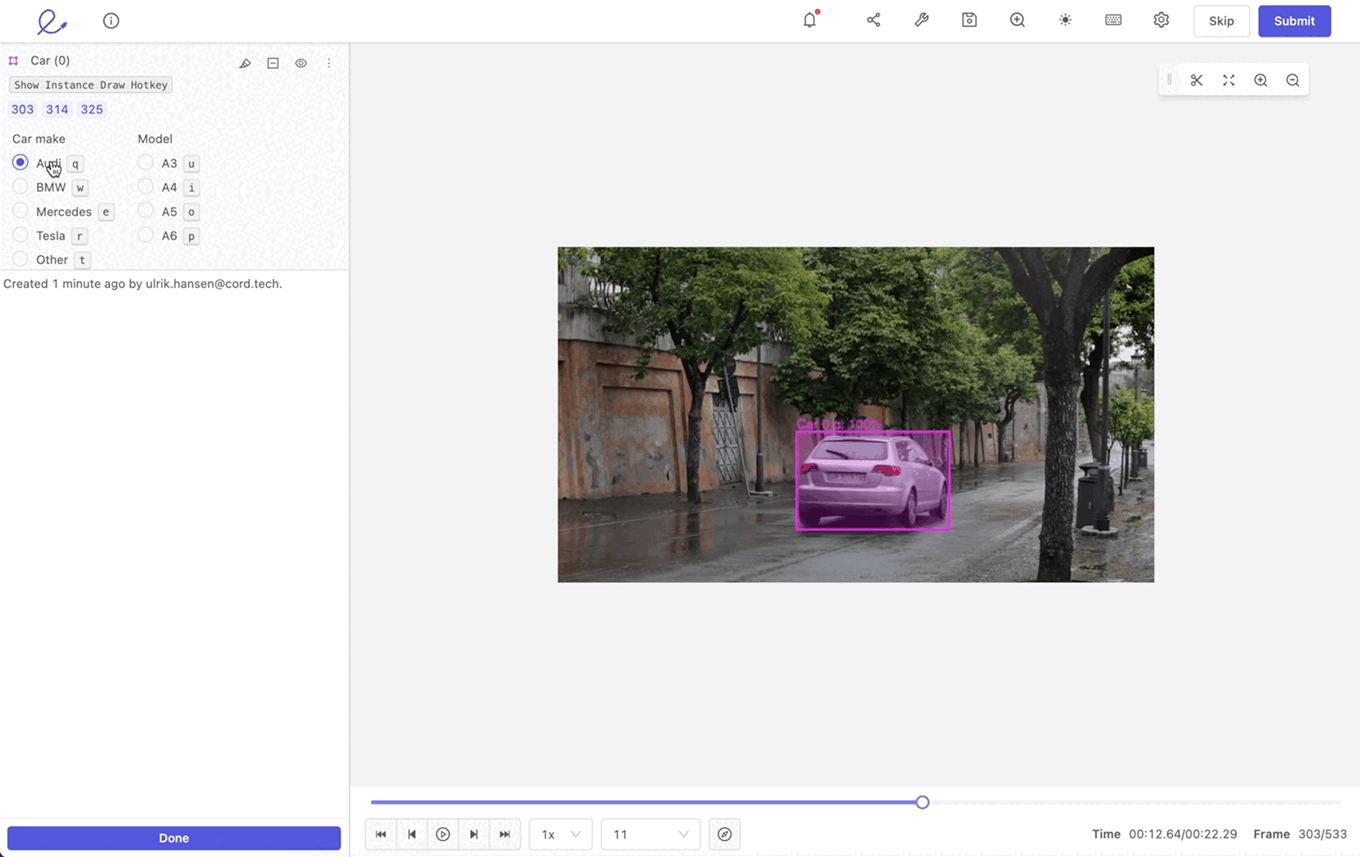Open the frame step dropdown showing 11
This screenshot has height=857, width=1360.
(650, 833)
